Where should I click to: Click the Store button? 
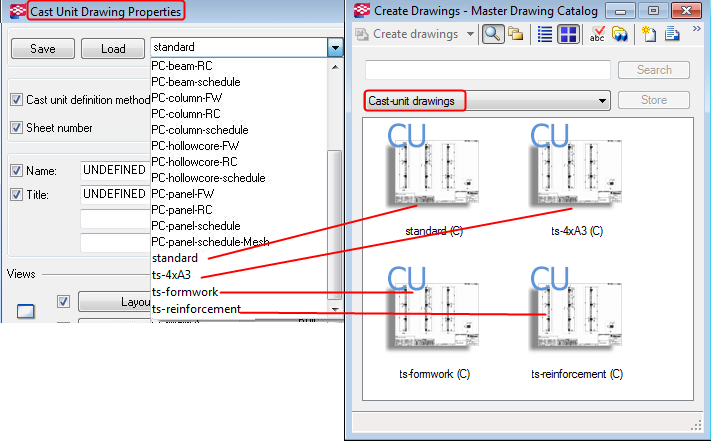pyautogui.click(x=654, y=100)
